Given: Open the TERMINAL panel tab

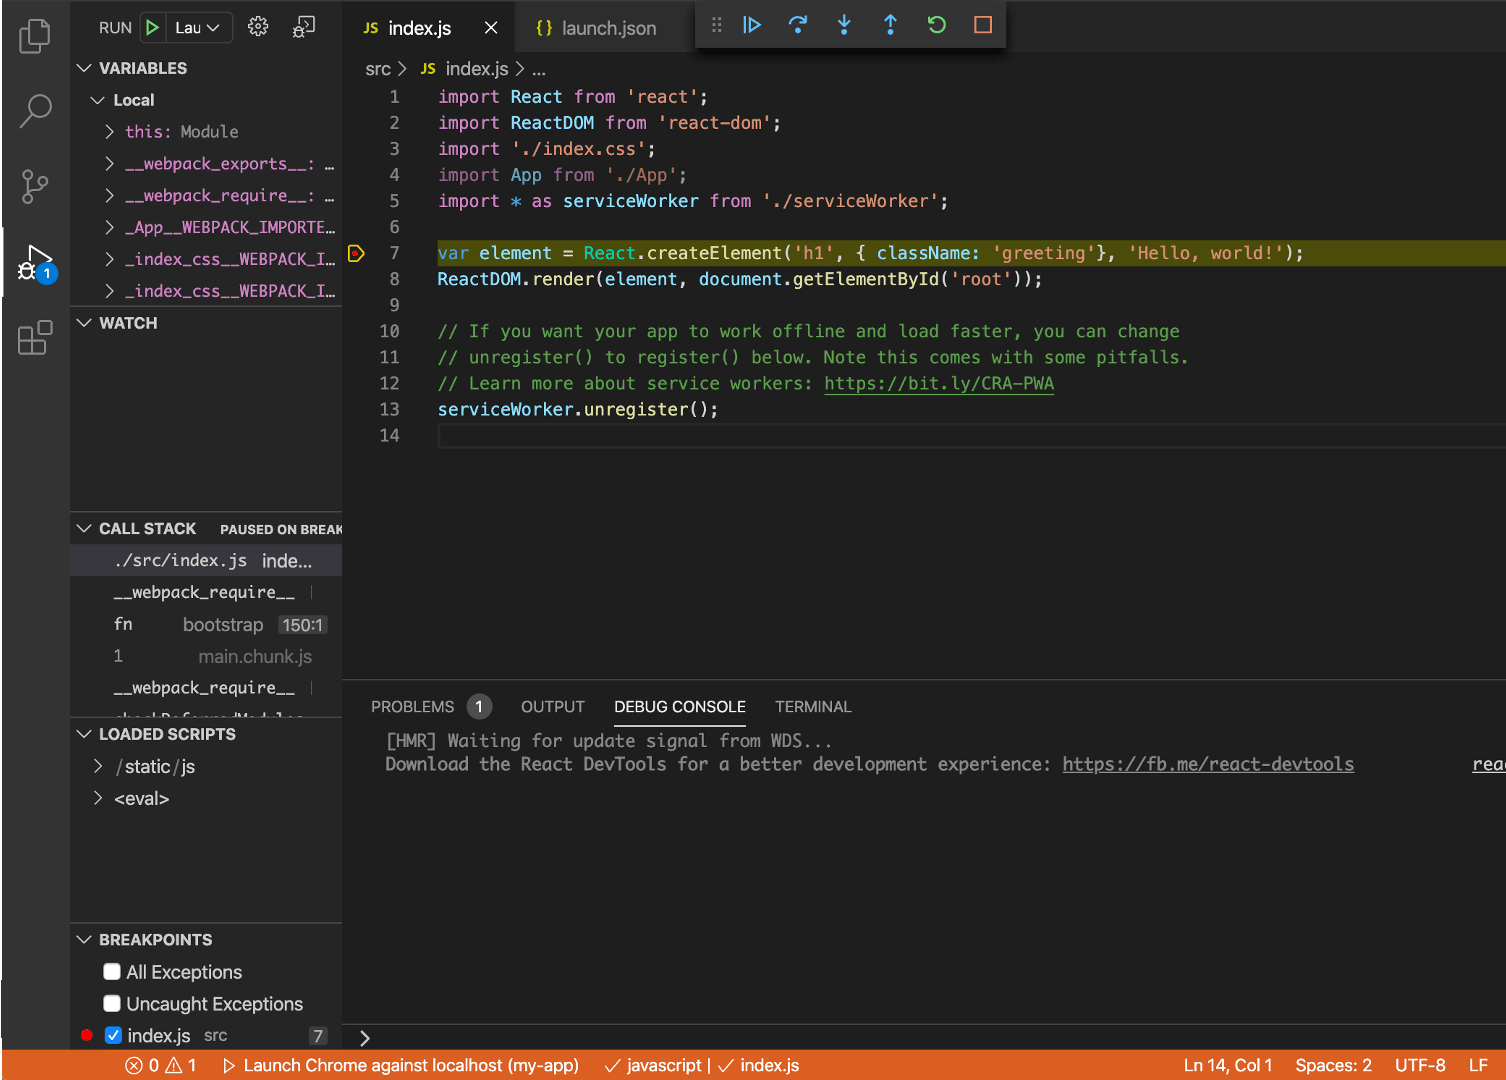Looking at the screenshot, I should (812, 706).
